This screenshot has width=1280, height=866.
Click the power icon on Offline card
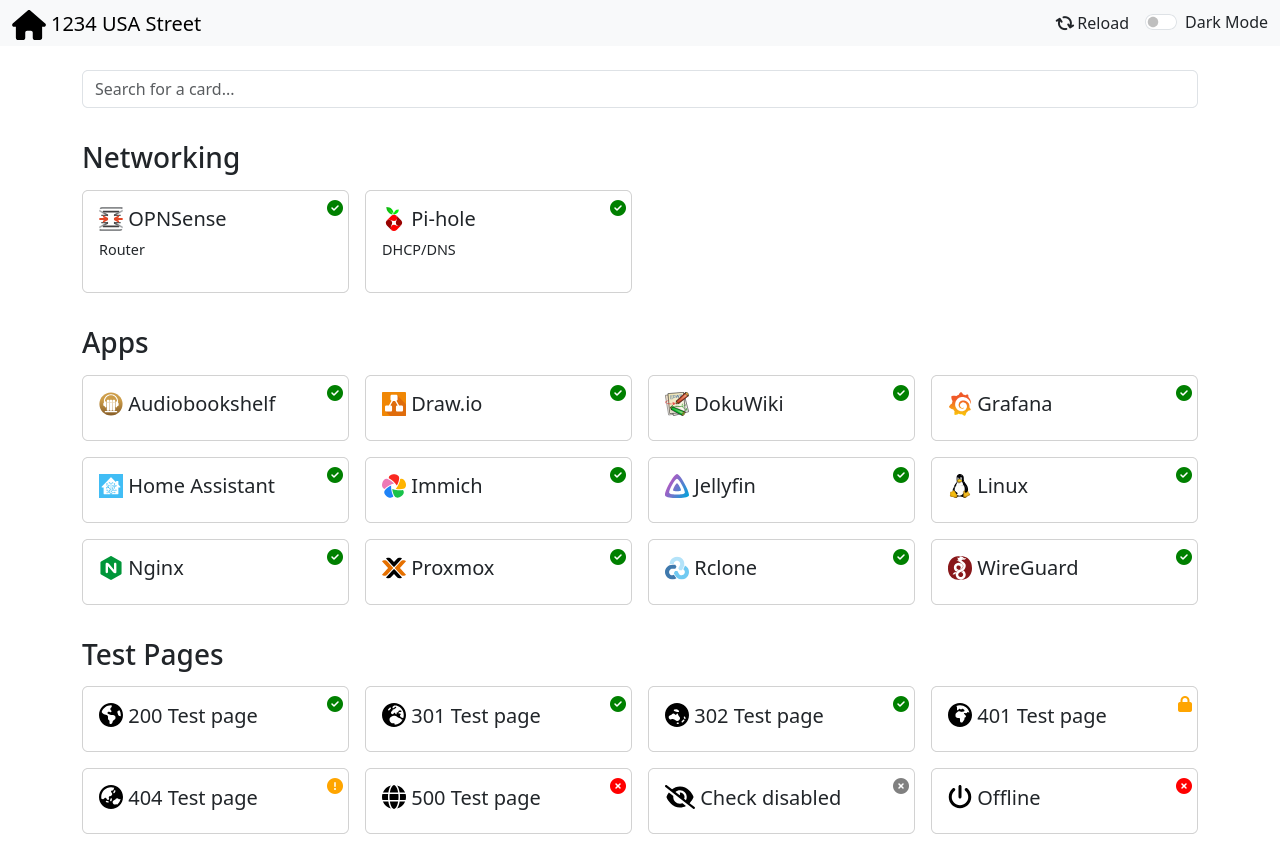point(960,797)
